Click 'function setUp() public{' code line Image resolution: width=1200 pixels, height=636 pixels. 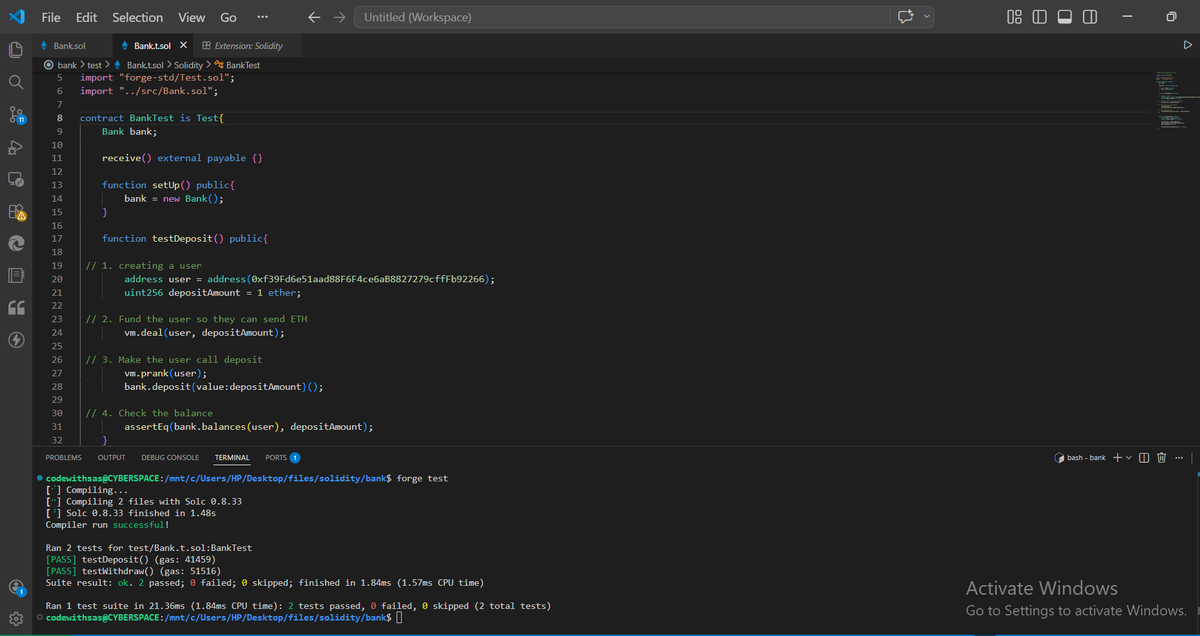tap(168, 185)
